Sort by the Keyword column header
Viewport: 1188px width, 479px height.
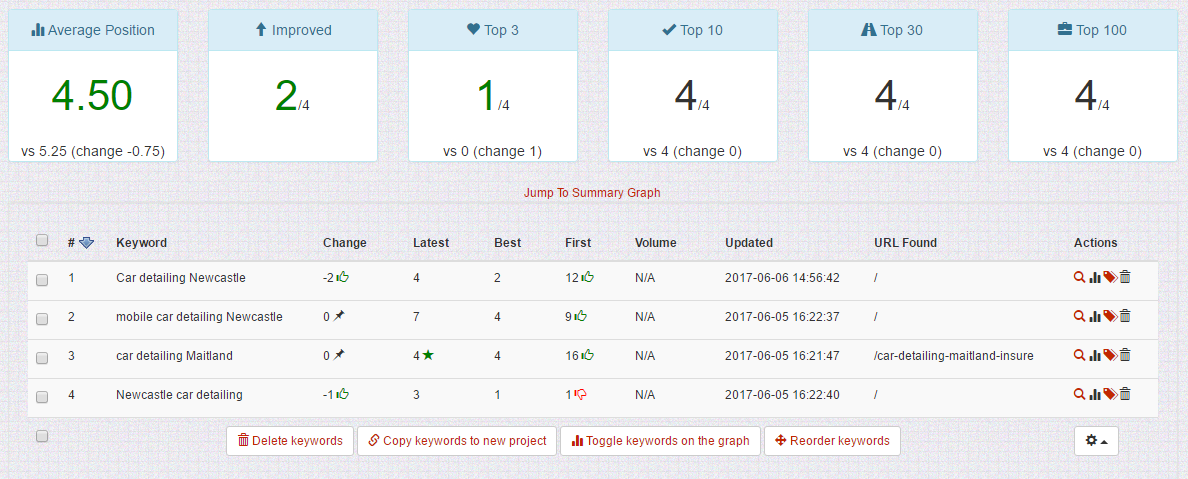coord(142,243)
